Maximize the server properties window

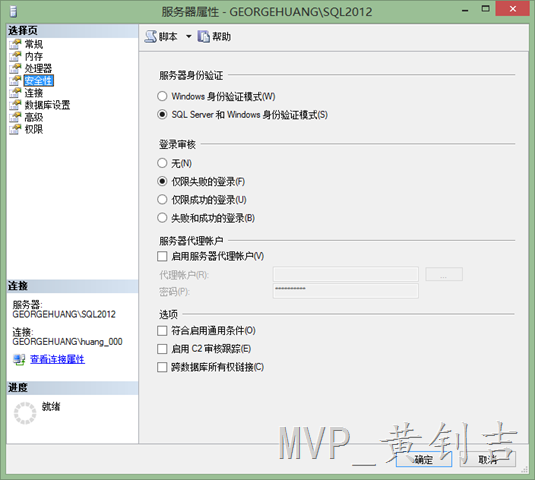point(486,9)
